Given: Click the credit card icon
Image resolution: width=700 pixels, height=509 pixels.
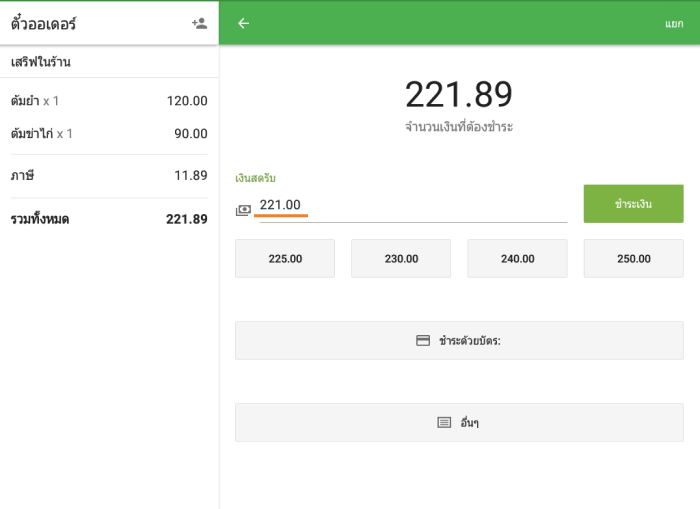Looking at the screenshot, I should pos(423,340).
